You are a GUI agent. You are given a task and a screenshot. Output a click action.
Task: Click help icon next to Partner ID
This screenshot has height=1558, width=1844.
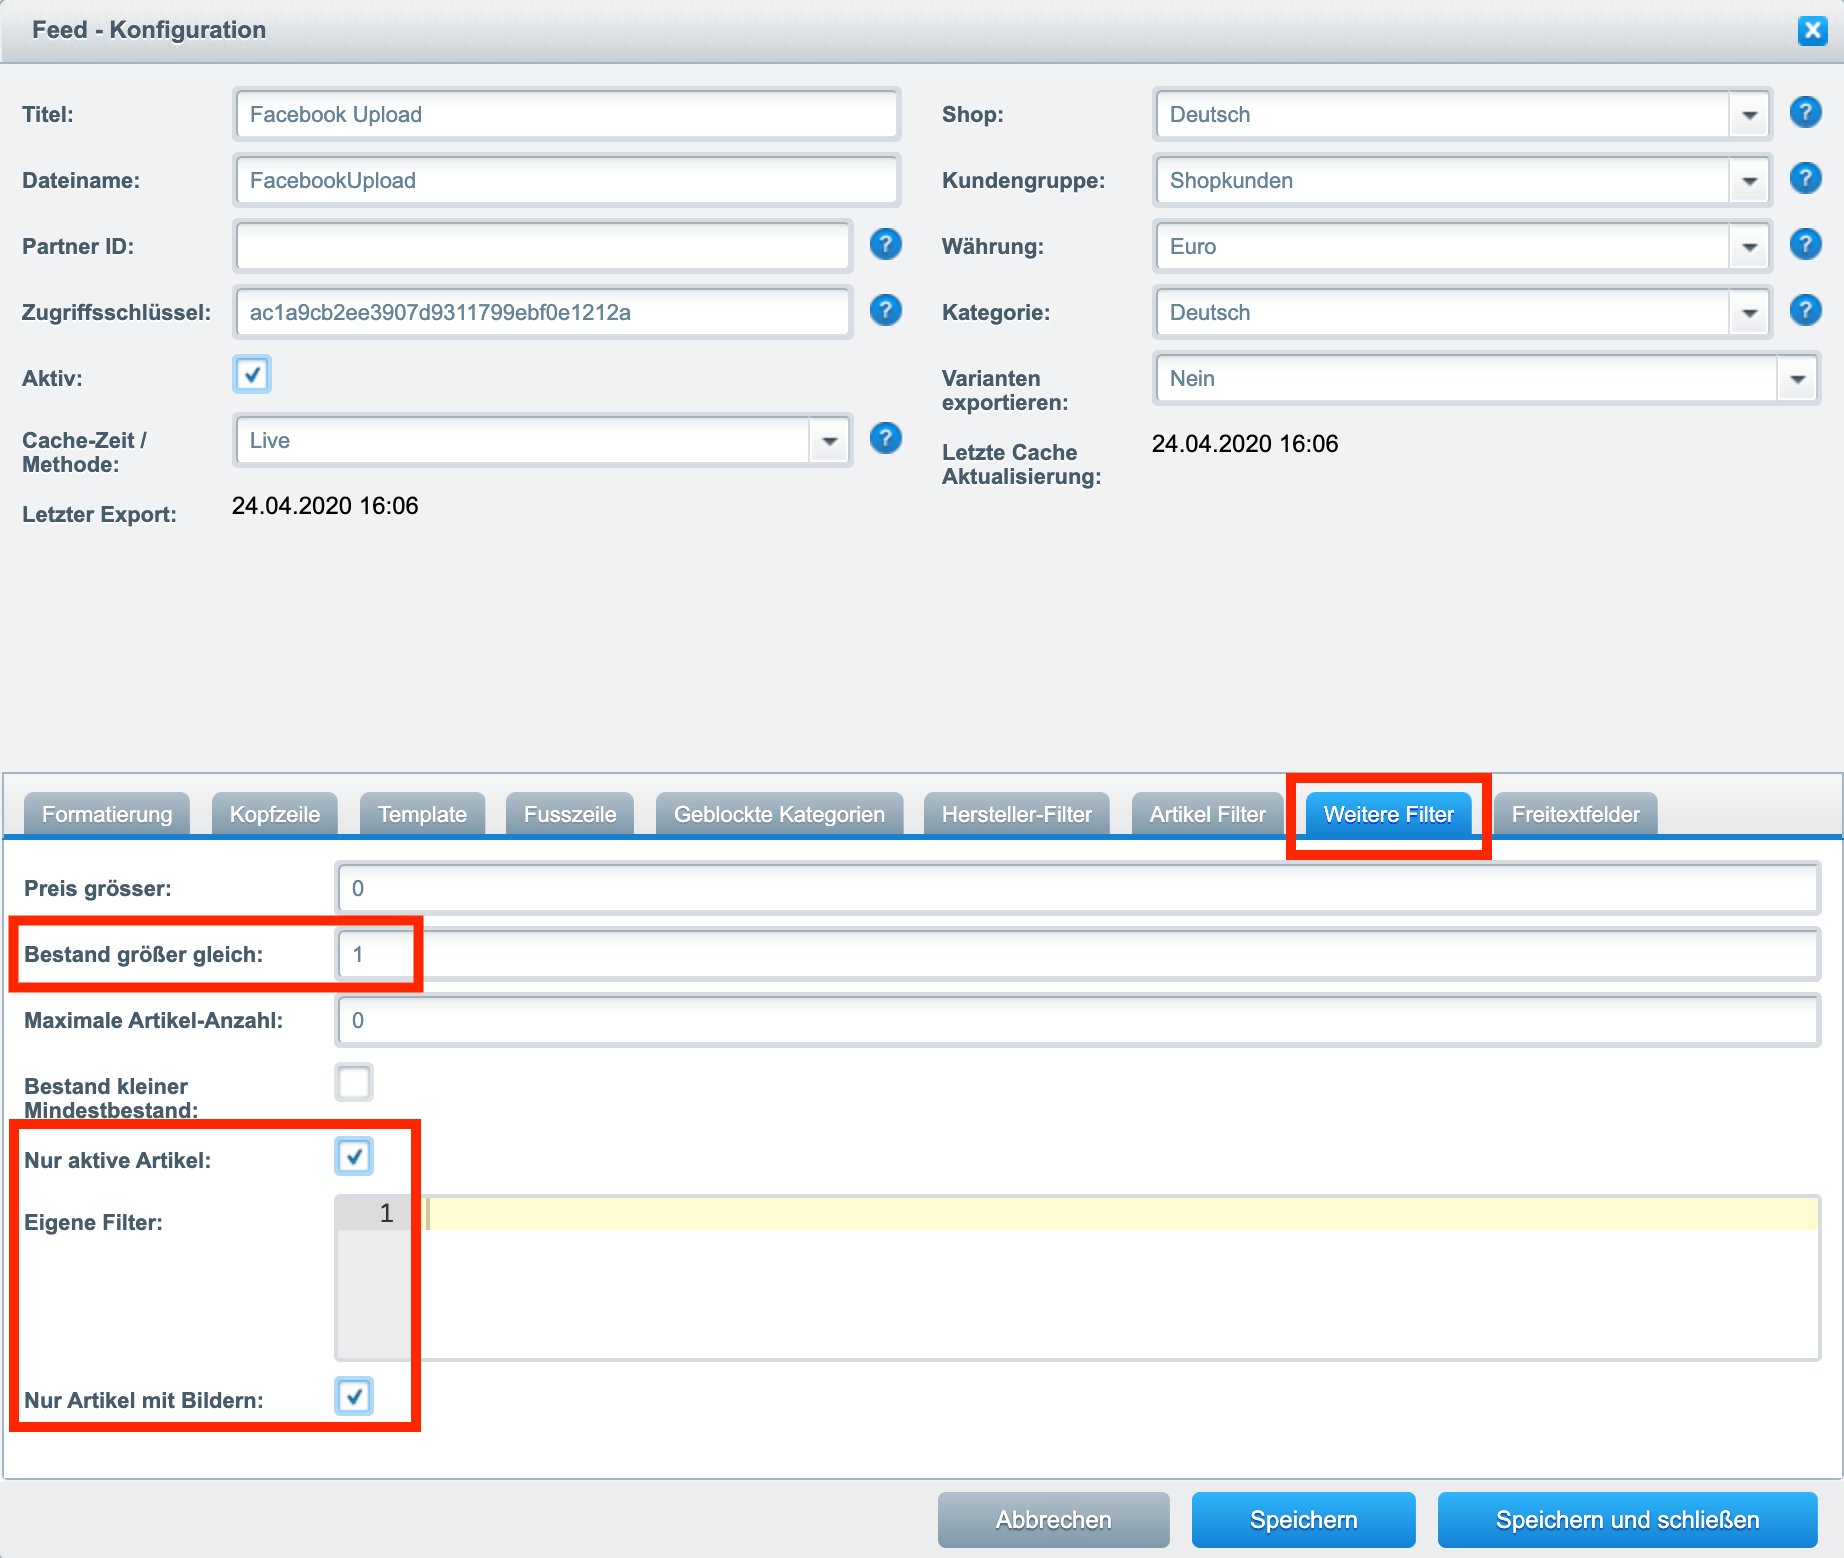885,245
